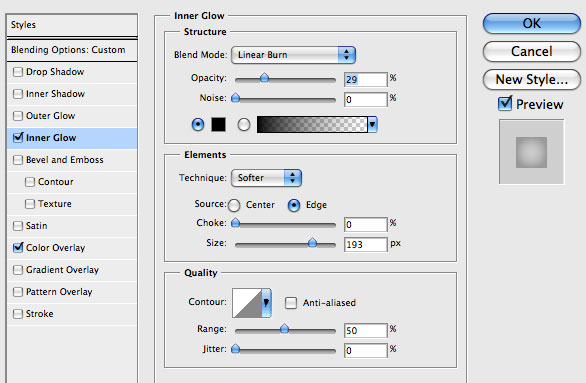Click the Jitter percentage field
The height and width of the screenshot is (383, 586).
(x=366, y=350)
